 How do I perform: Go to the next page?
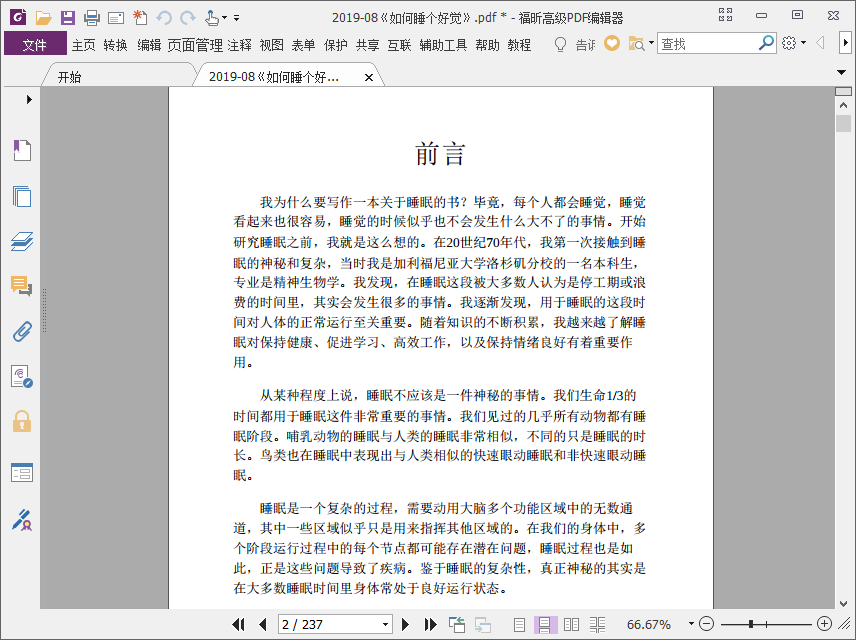[x=405, y=624]
